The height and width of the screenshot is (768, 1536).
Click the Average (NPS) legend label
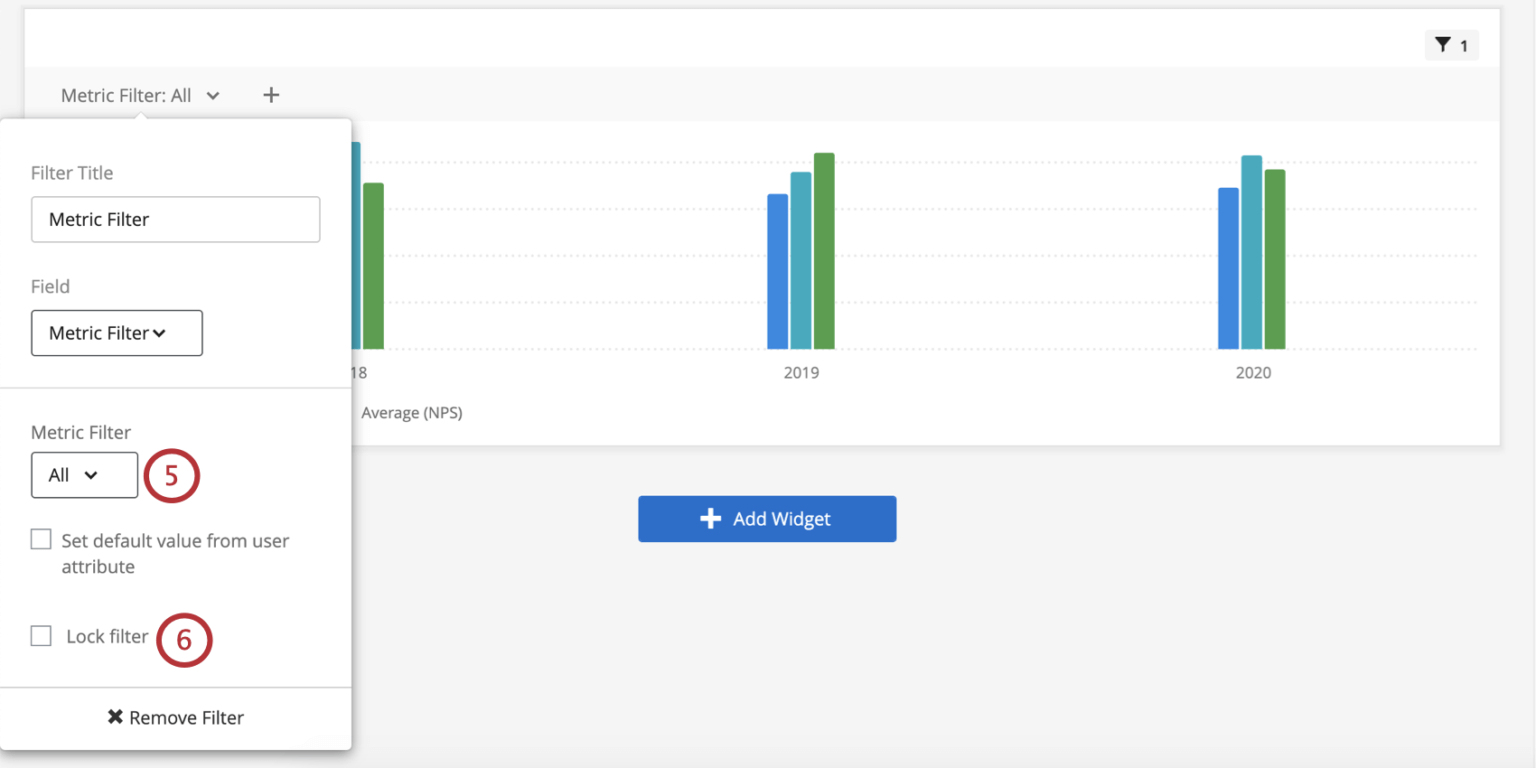(411, 412)
